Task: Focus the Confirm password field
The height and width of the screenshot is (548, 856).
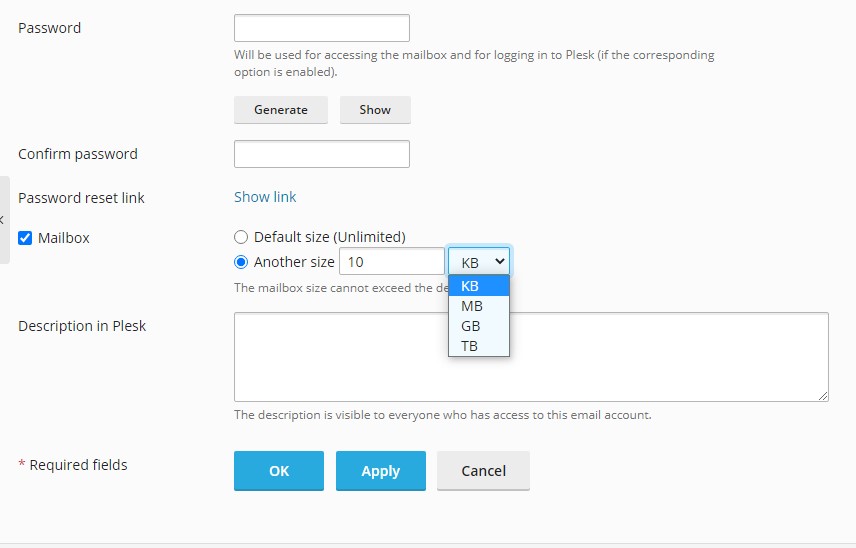Action: pyautogui.click(x=322, y=154)
